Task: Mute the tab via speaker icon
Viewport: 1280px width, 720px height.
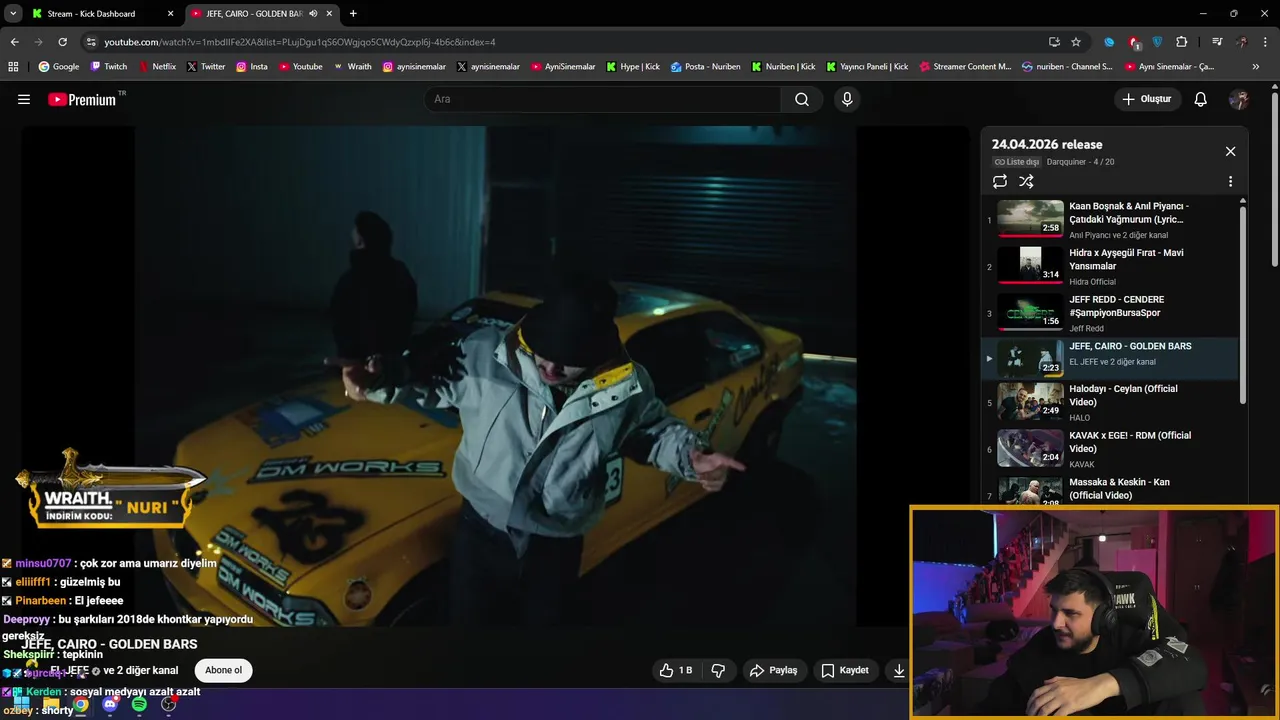Action: 313,13
